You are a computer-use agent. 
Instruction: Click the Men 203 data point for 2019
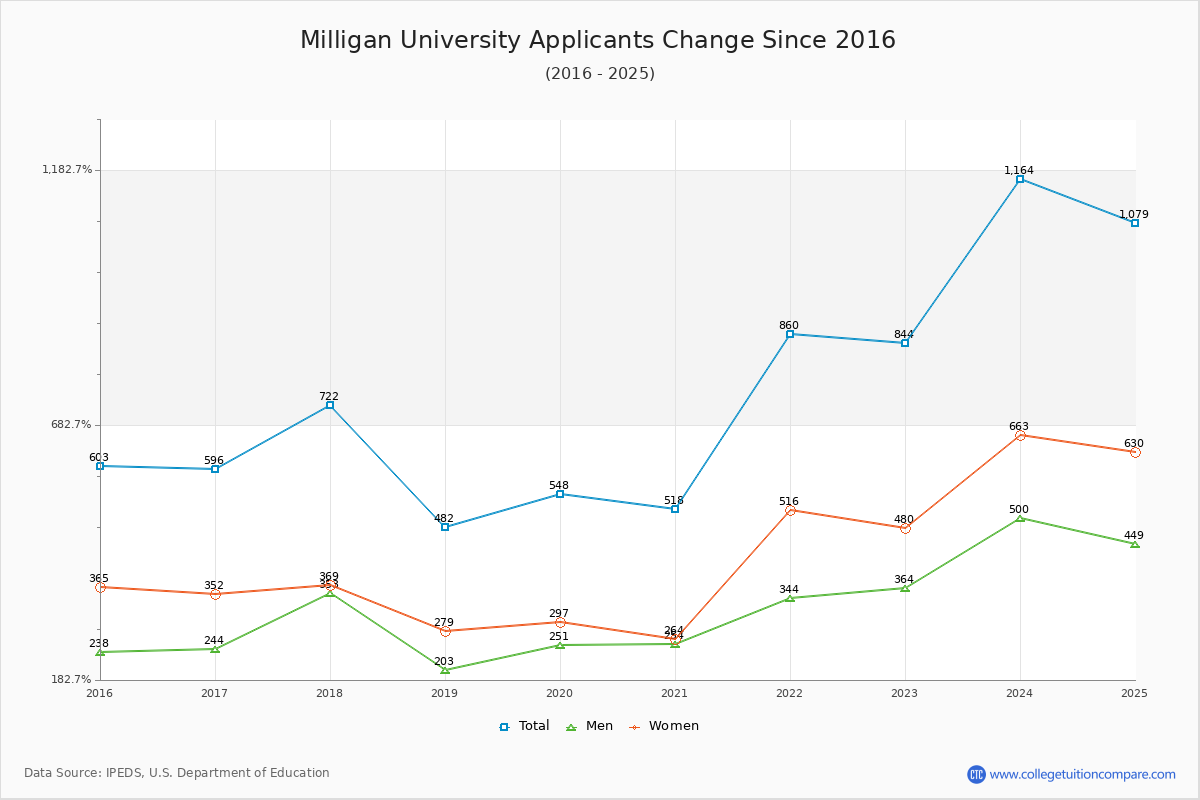[445, 670]
